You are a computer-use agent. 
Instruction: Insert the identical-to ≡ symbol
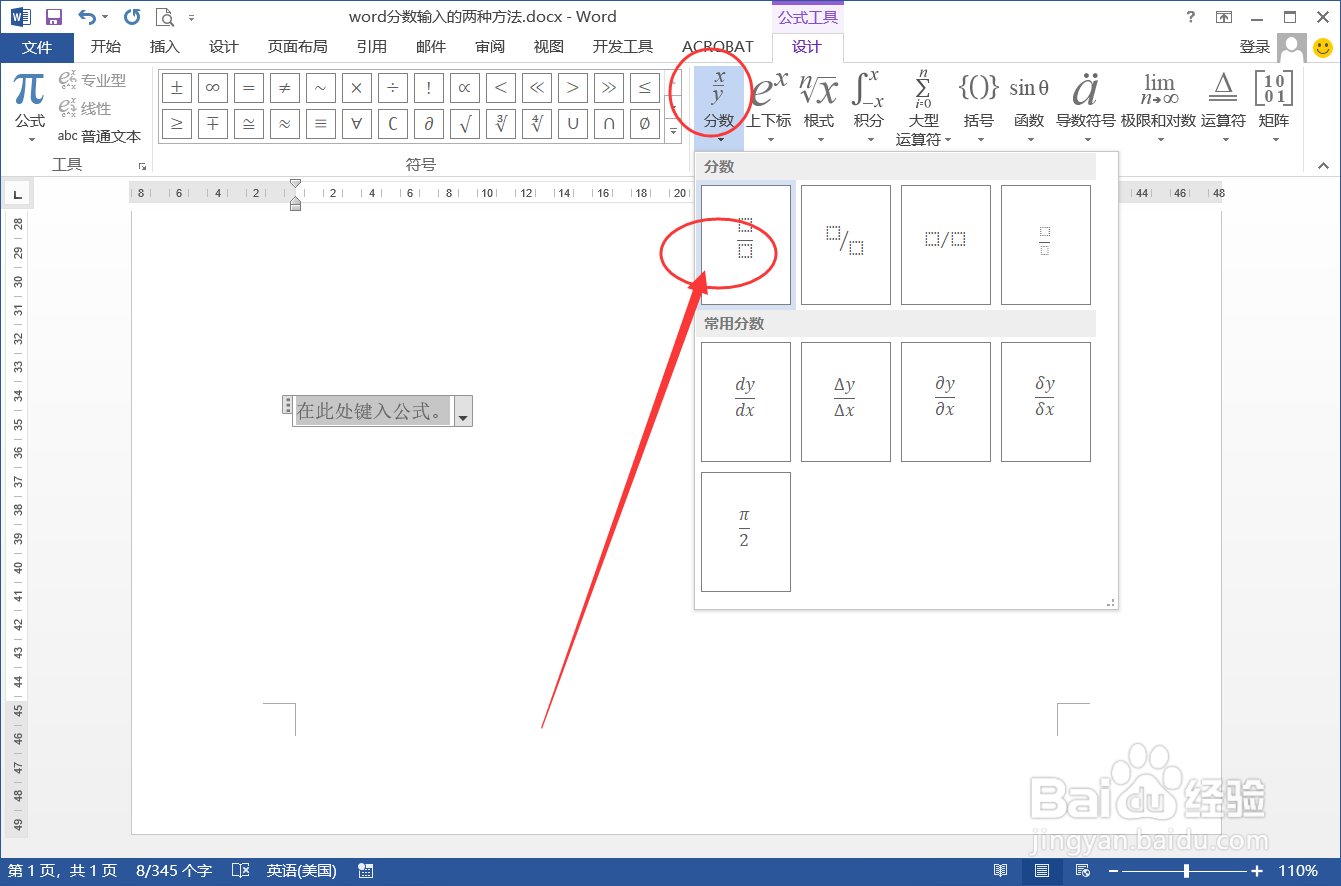coord(321,124)
